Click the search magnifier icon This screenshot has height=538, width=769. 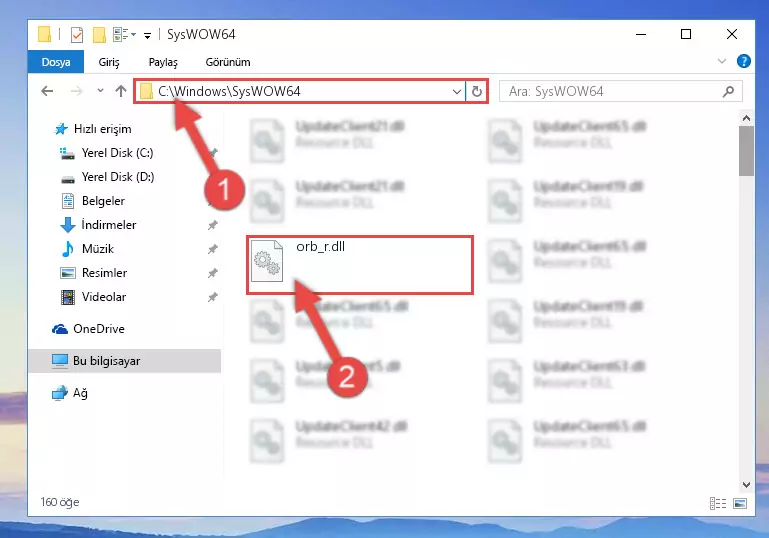pyautogui.click(x=728, y=91)
